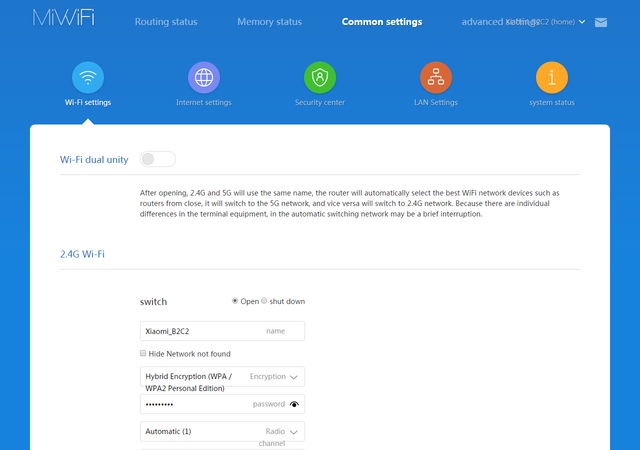Click the Internet settings label text
The height and width of the screenshot is (450, 640).
(x=204, y=102)
